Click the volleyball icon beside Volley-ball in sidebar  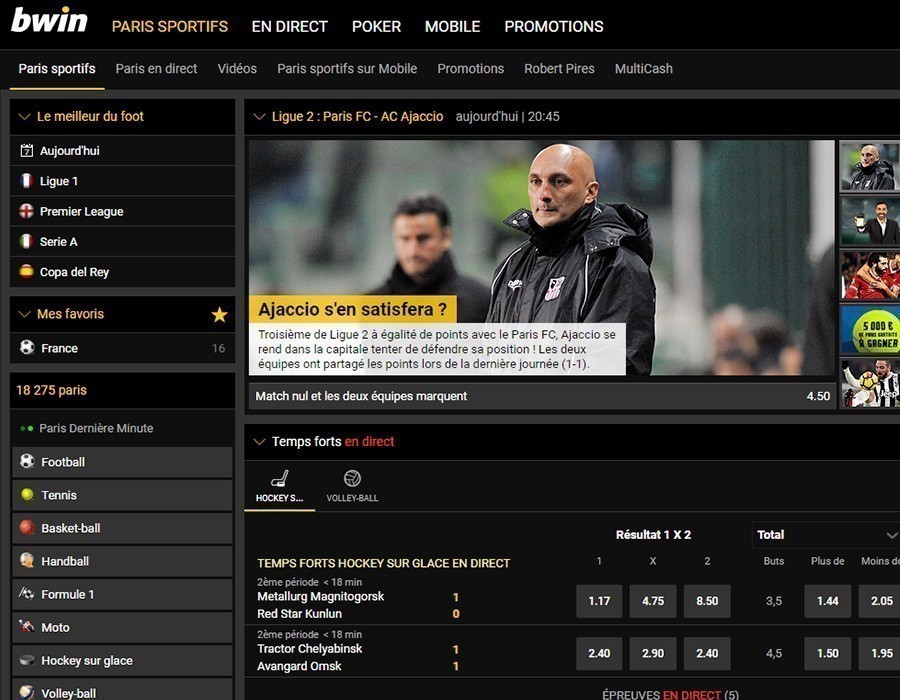coord(27,692)
